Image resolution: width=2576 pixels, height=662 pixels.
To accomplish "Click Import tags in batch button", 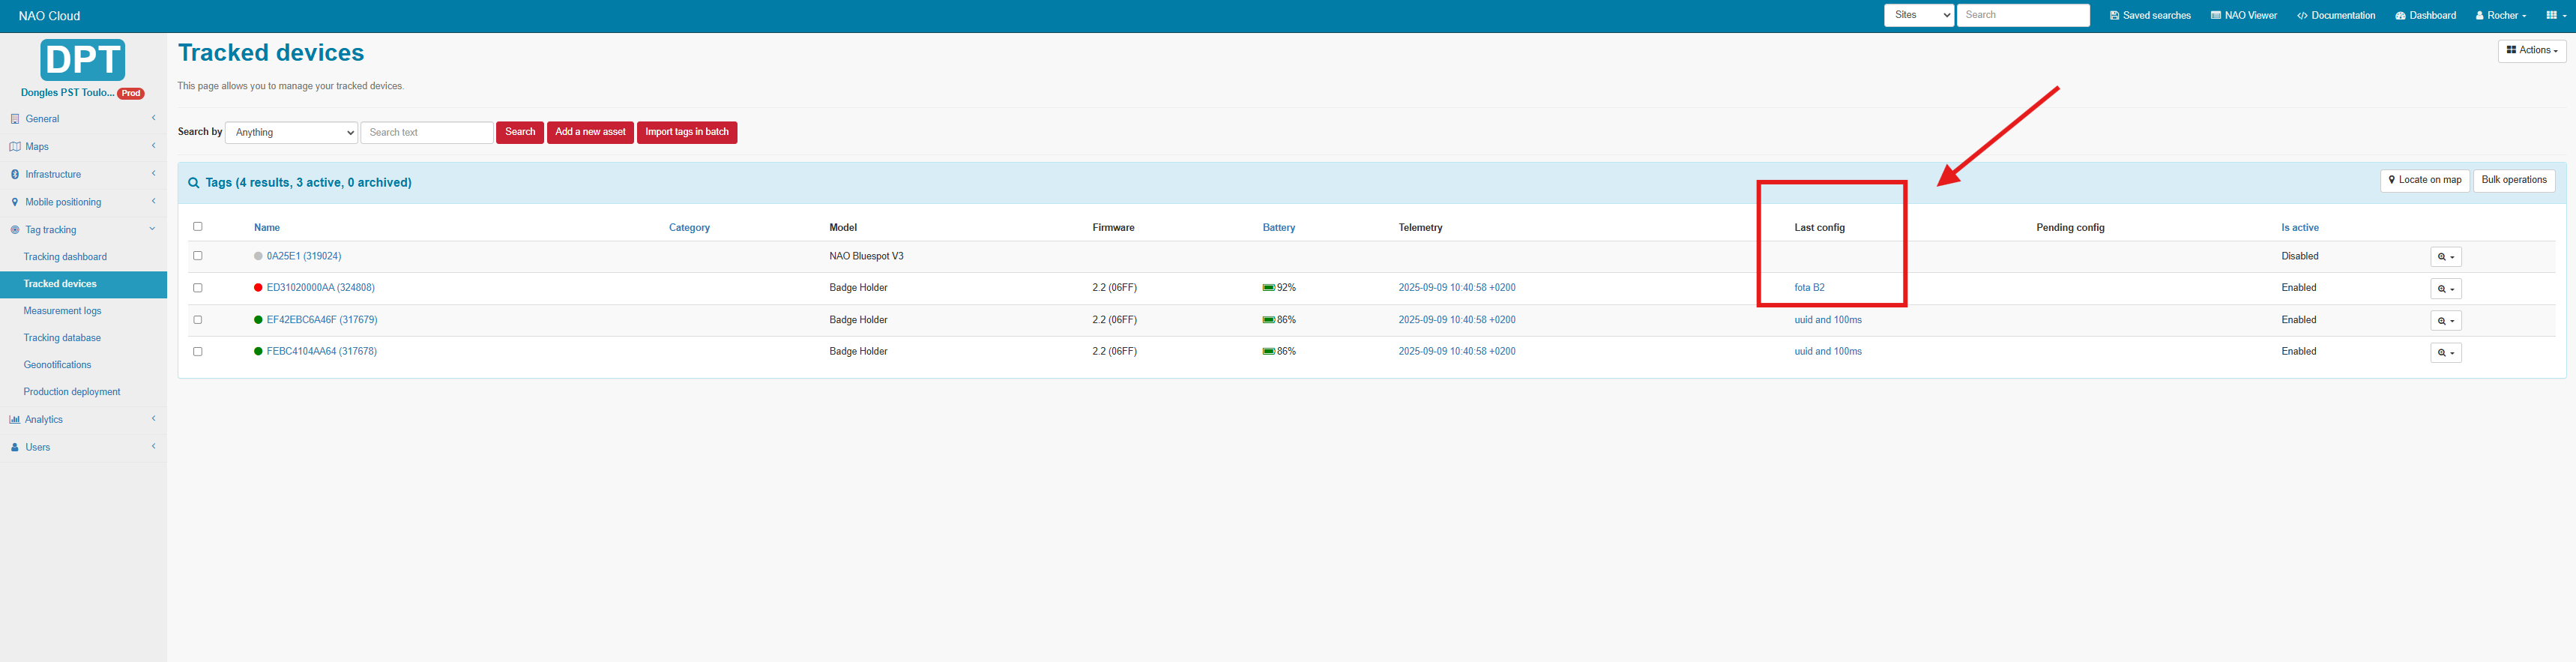I will (x=687, y=132).
